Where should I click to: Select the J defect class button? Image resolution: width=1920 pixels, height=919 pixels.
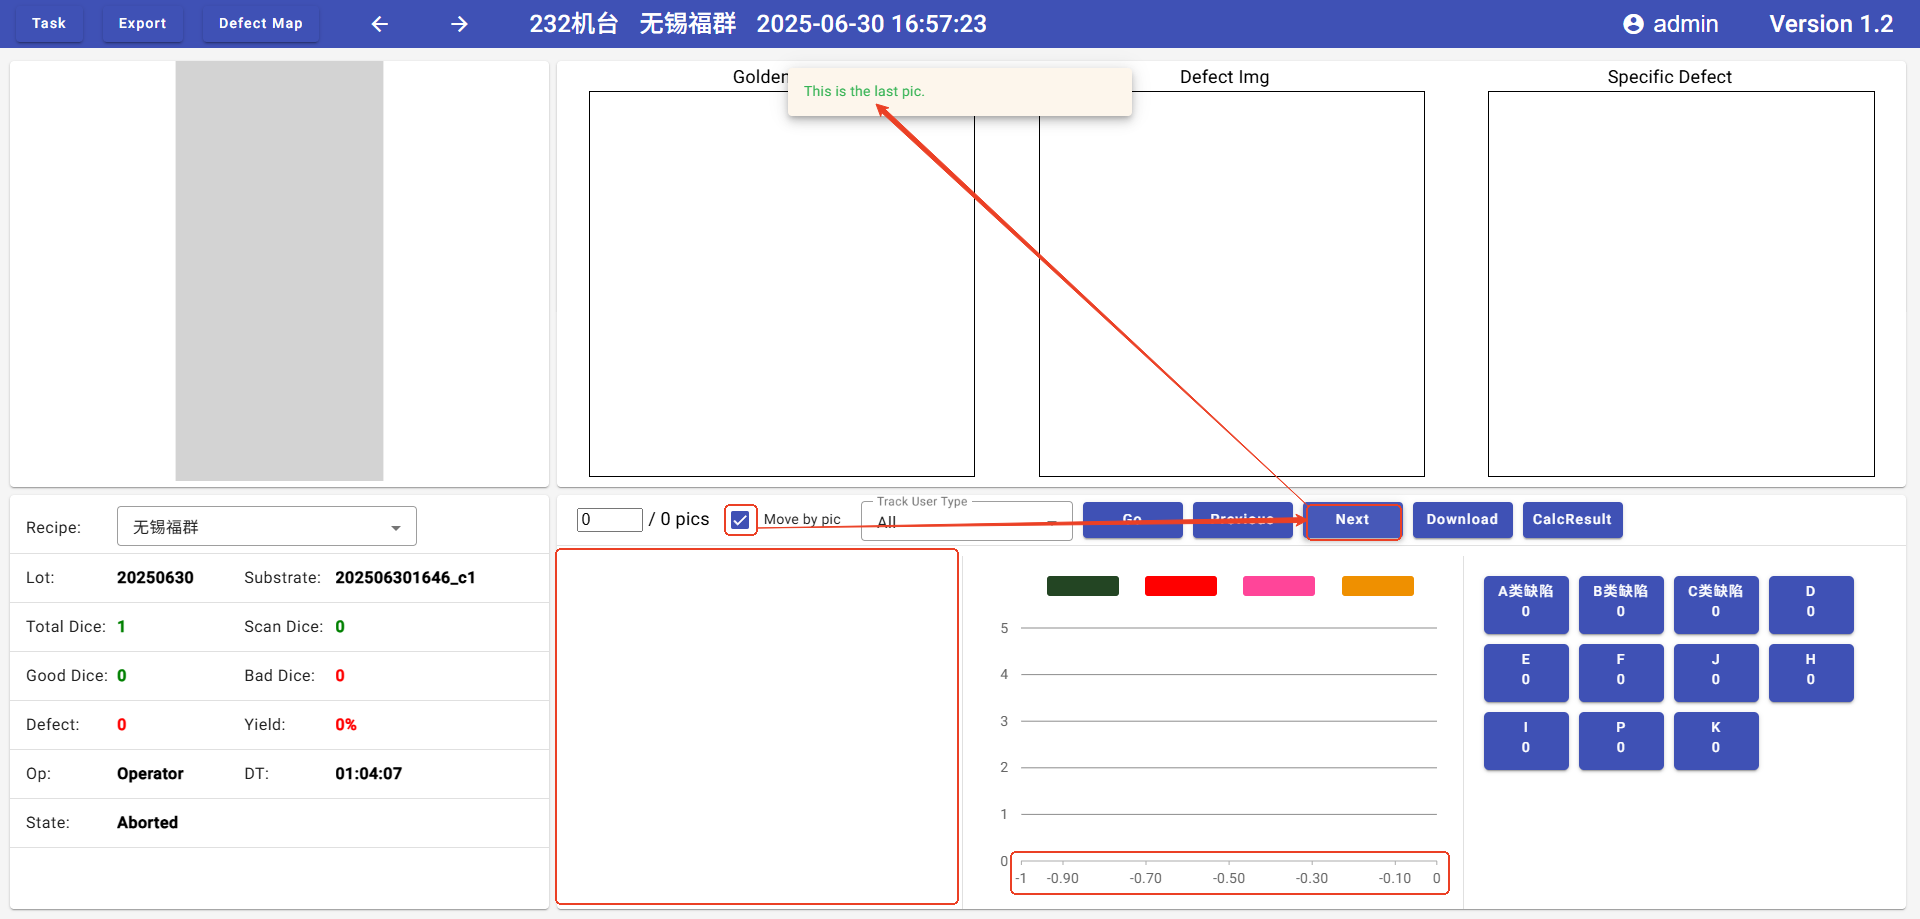[x=1716, y=672]
